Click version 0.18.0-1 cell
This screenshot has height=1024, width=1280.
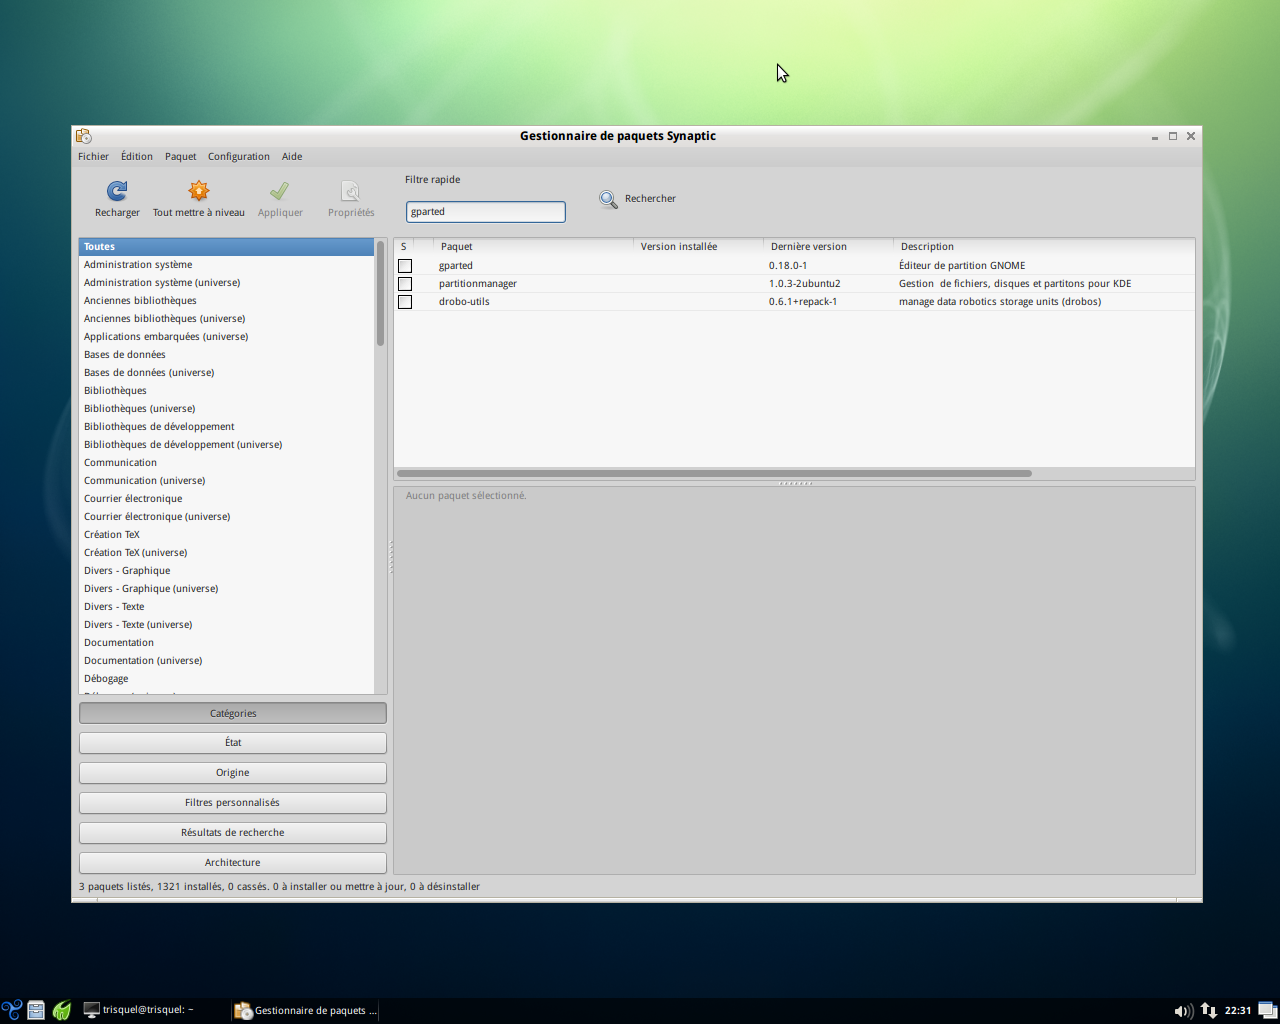coord(788,266)
